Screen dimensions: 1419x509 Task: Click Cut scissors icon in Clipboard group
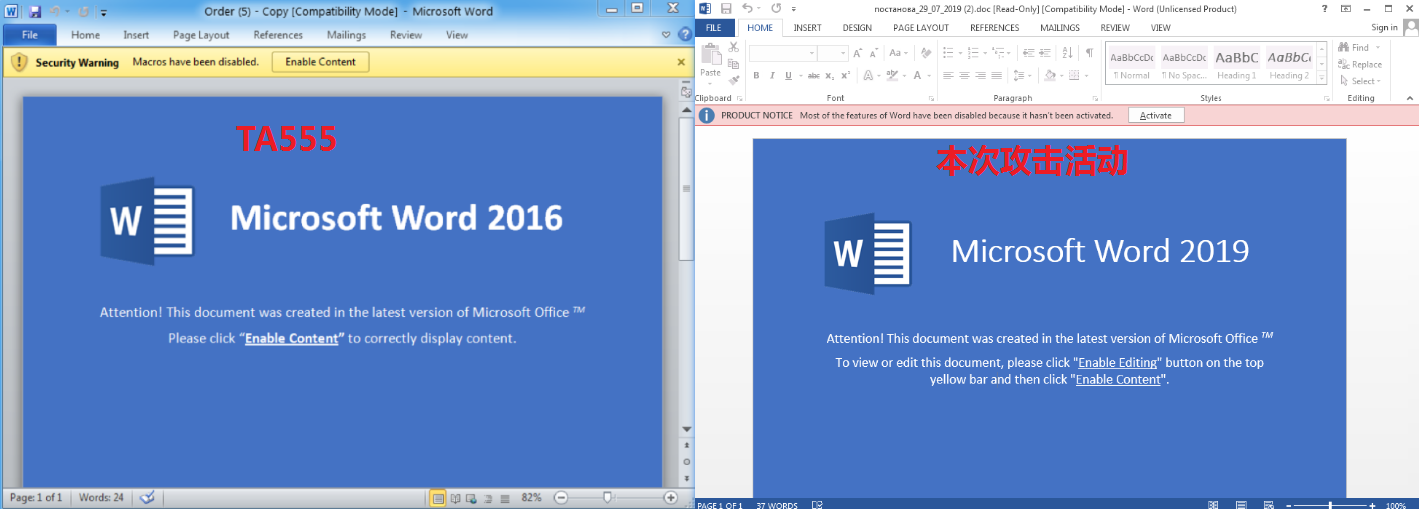[x=734, y=47]
